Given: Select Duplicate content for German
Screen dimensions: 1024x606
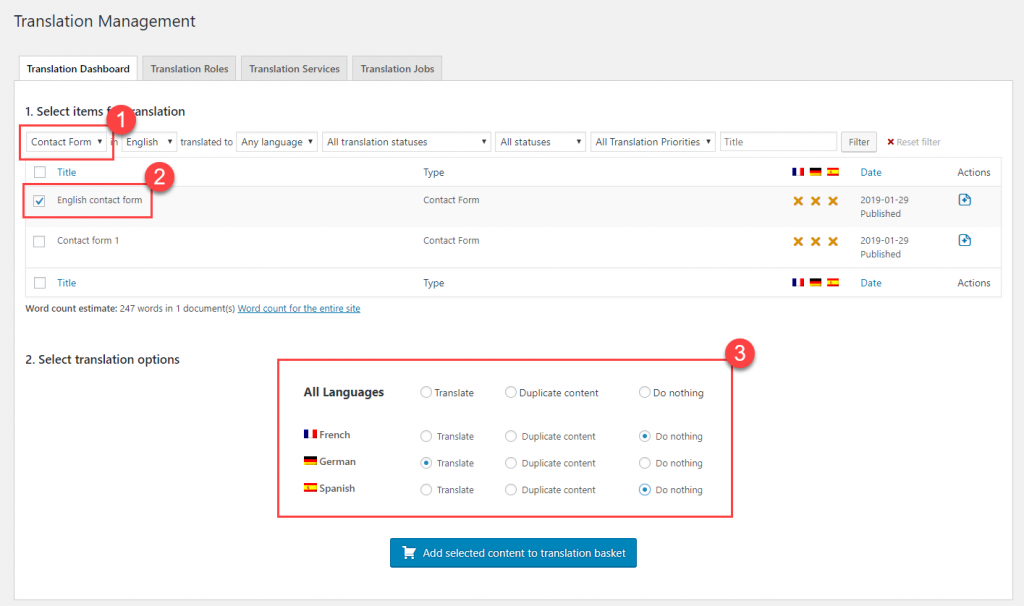Looking at the screenshot, I should pyautogui.click(x=511, y=462).
